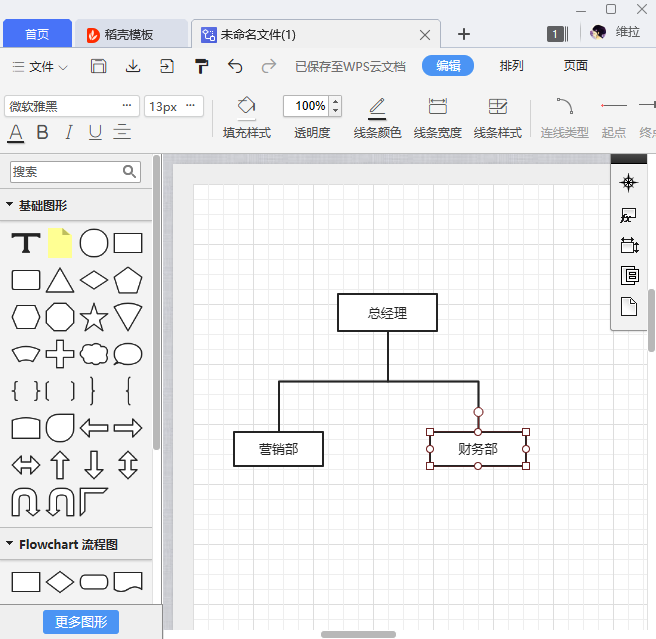Switch to the 首页 tab
This screenshot has height=639, width=656.
[37, 34]
